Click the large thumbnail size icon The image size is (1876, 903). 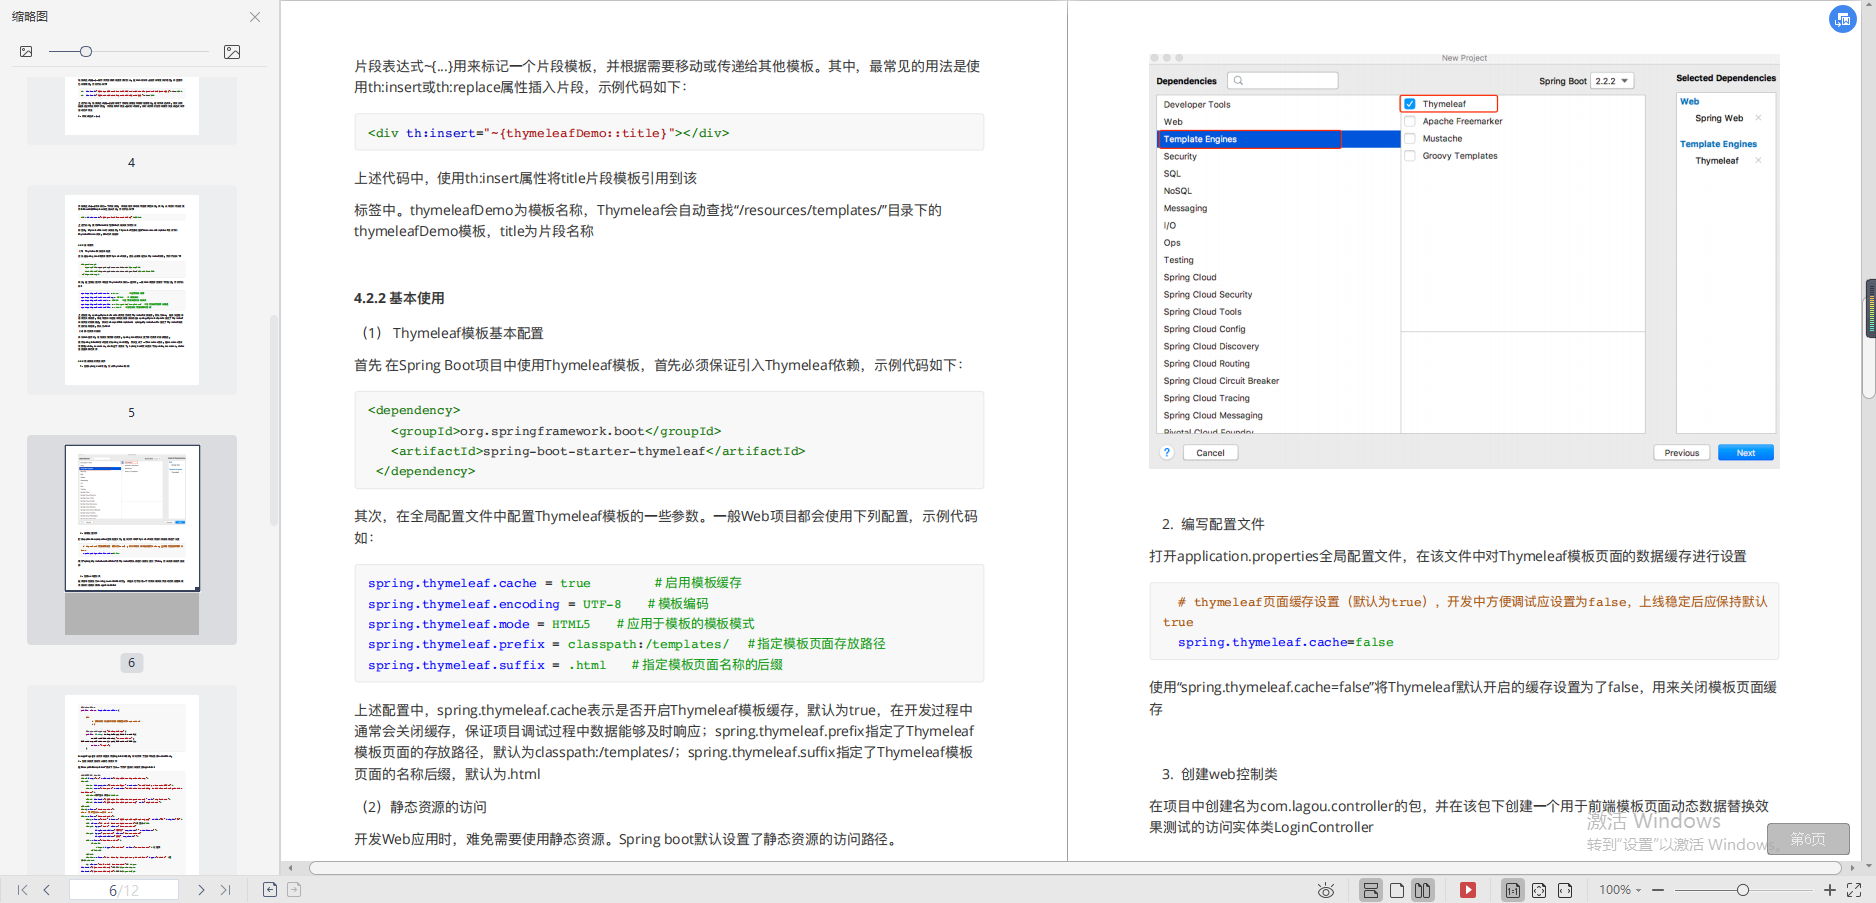pos(232,52)
